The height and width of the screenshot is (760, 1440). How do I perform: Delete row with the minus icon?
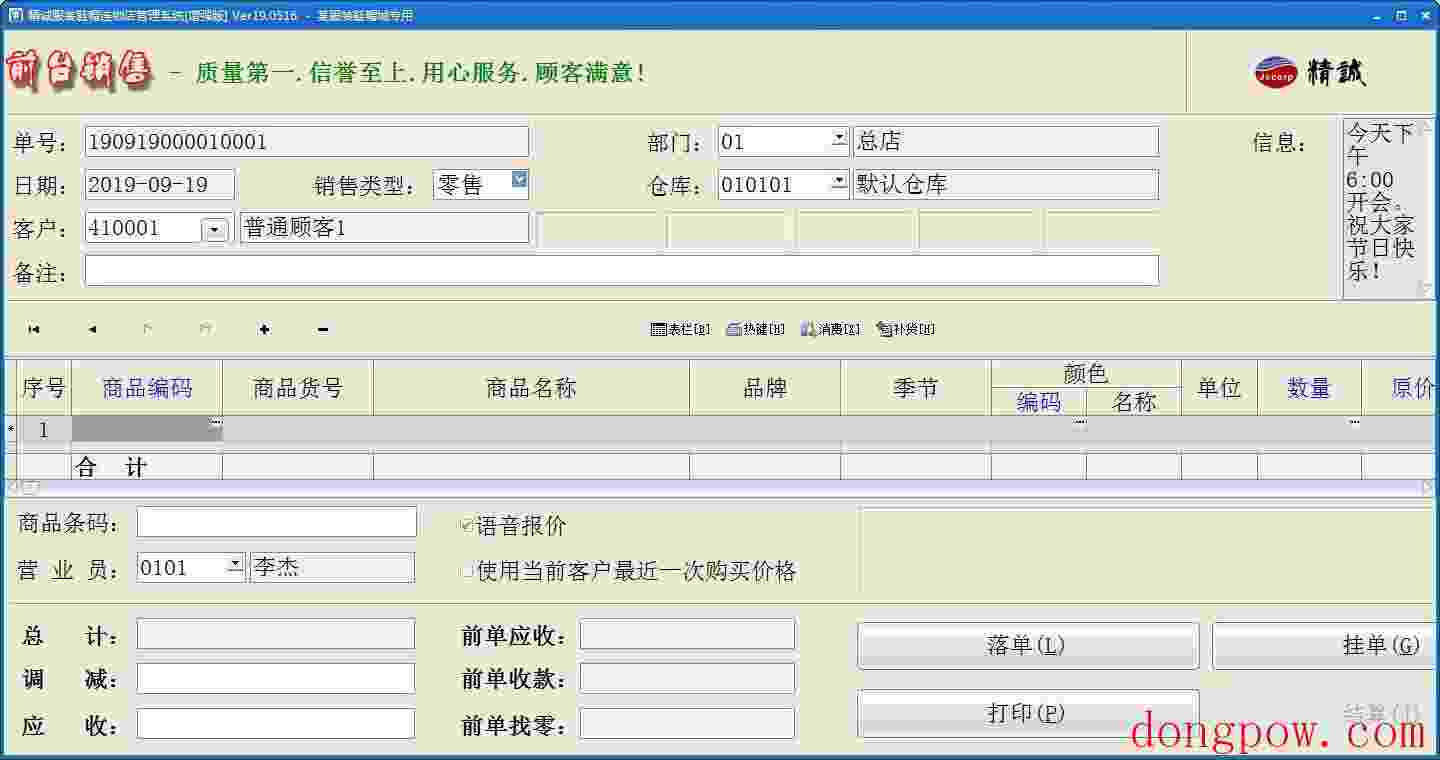322,329
